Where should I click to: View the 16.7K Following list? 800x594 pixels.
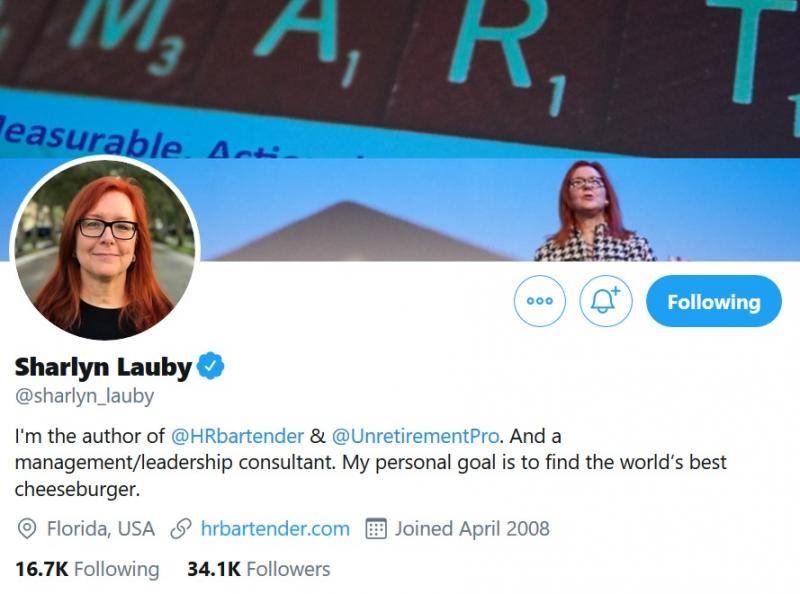pos(87,569)
